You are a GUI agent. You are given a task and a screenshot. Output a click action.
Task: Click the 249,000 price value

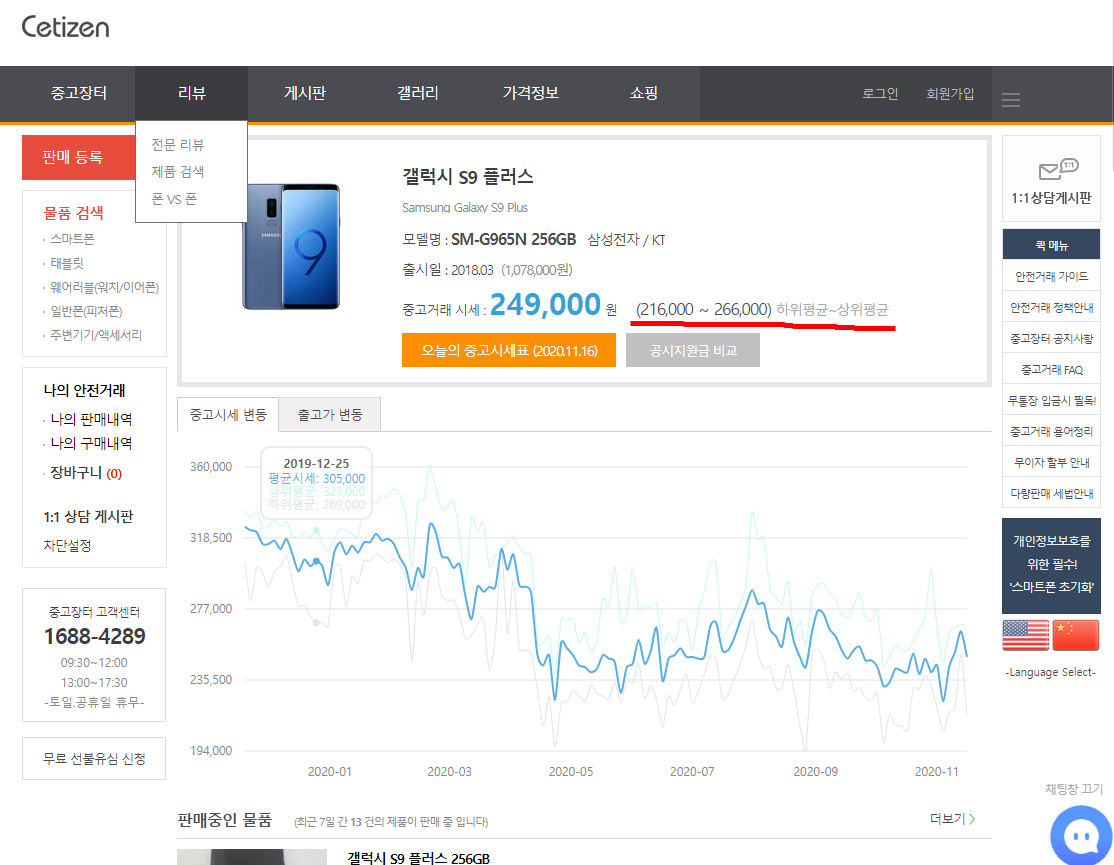click(545, 305)
